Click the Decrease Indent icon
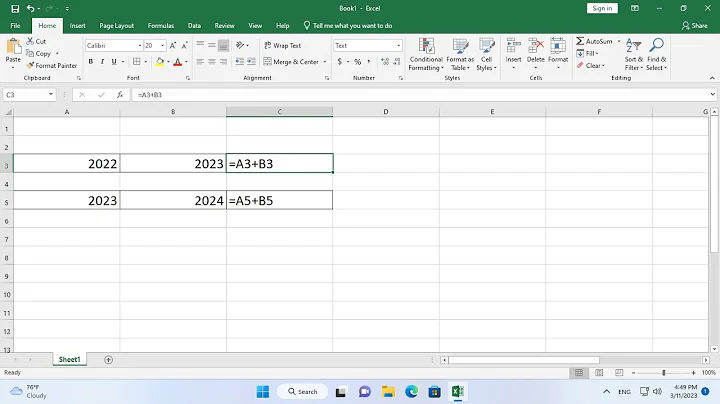Image resolution: width=720 pixels, height=404 pixels. pyautogui.click(x=240, y=62)
